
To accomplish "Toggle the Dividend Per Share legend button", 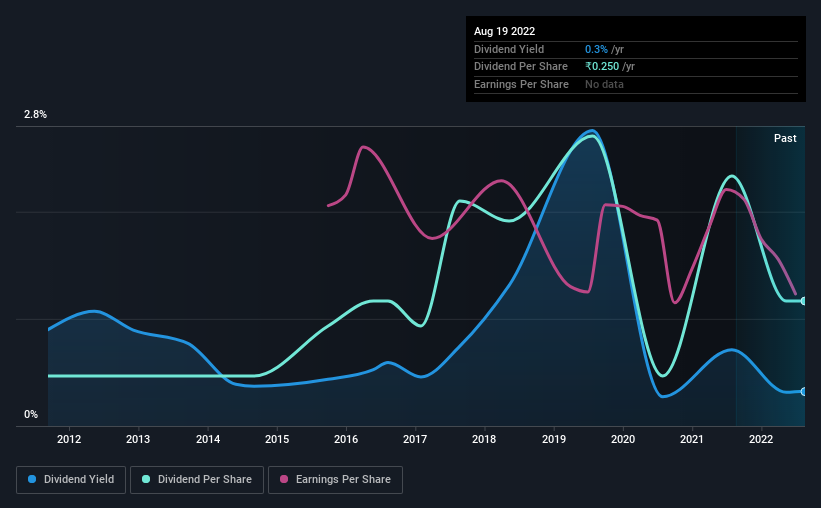I will (x=197, y=480).
